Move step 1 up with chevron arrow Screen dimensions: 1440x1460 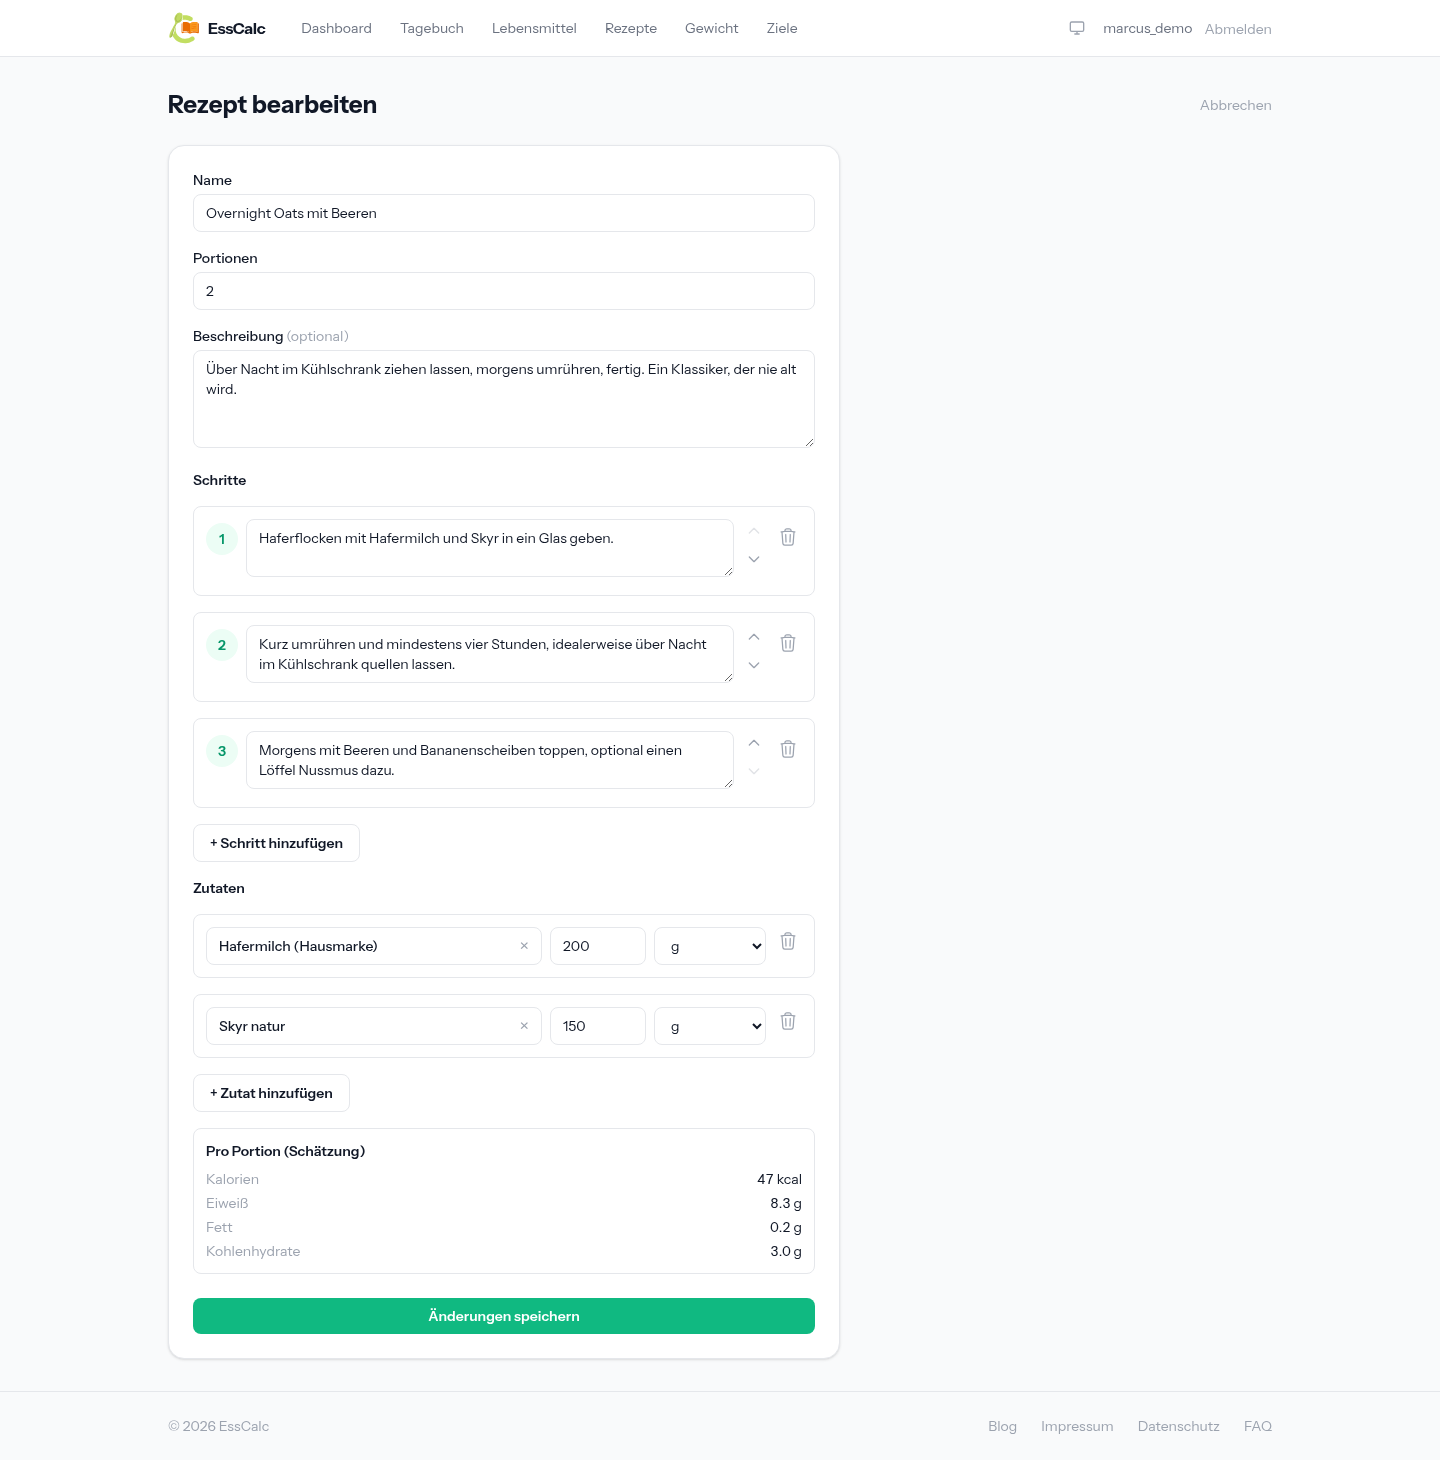click(754, 531)
